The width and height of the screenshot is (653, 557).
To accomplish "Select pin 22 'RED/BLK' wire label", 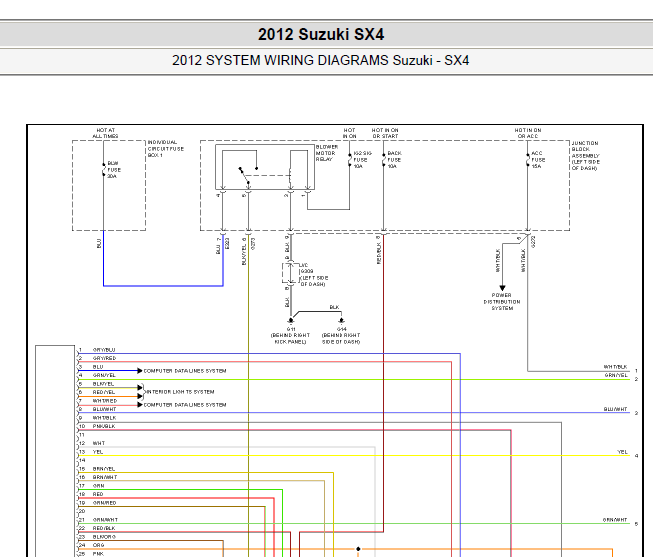I will click(x=104, y=528).
